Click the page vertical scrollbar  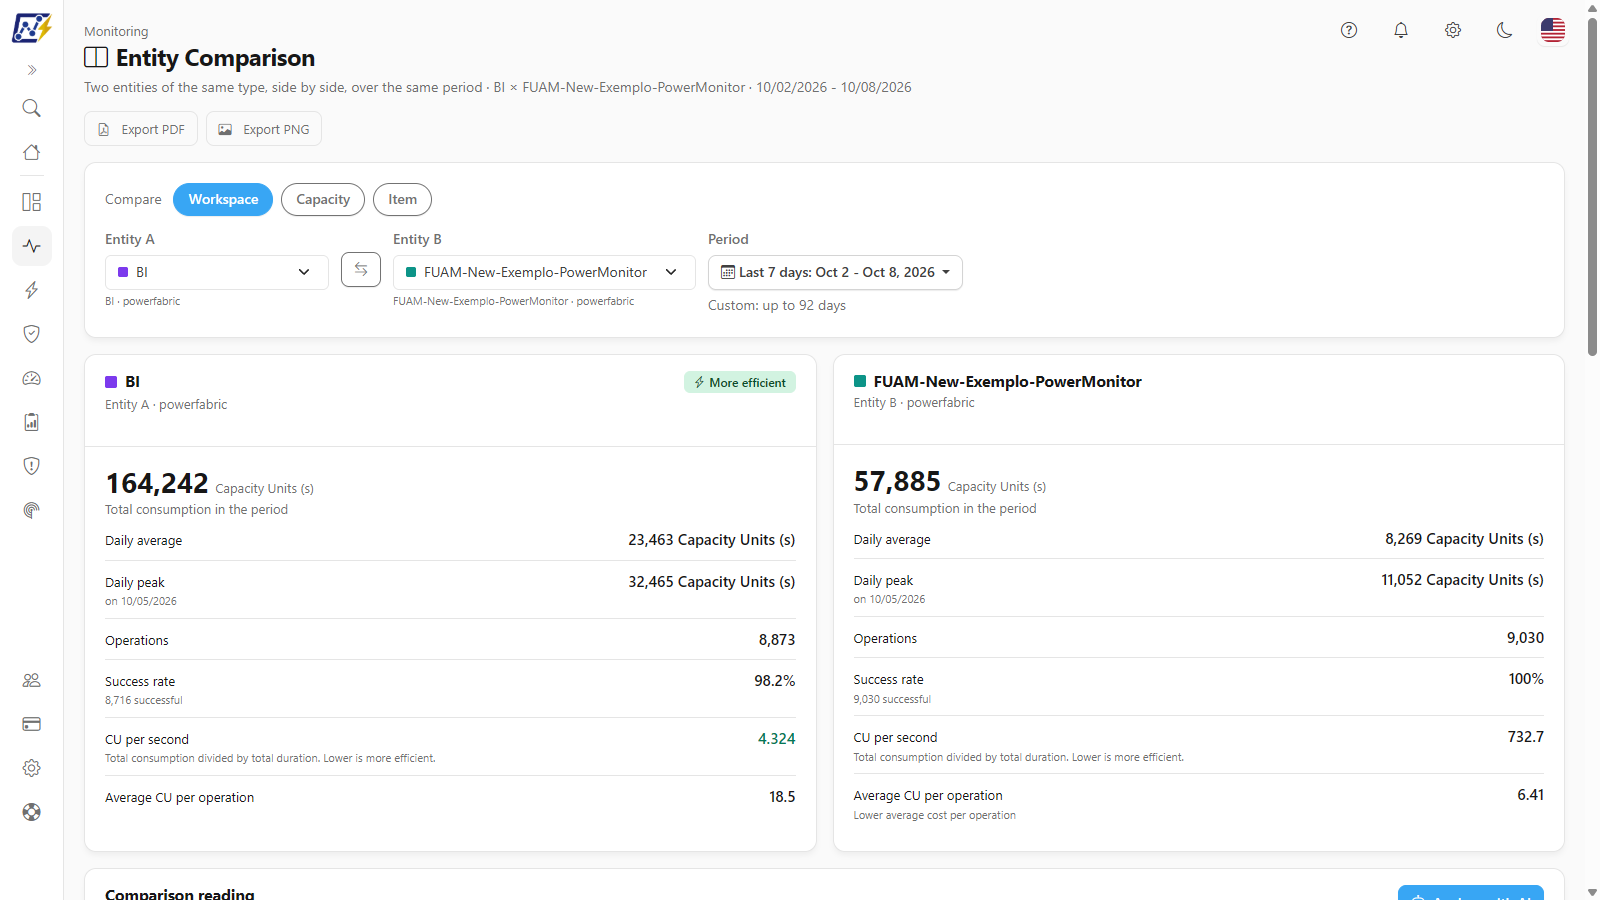[1592, 186]
